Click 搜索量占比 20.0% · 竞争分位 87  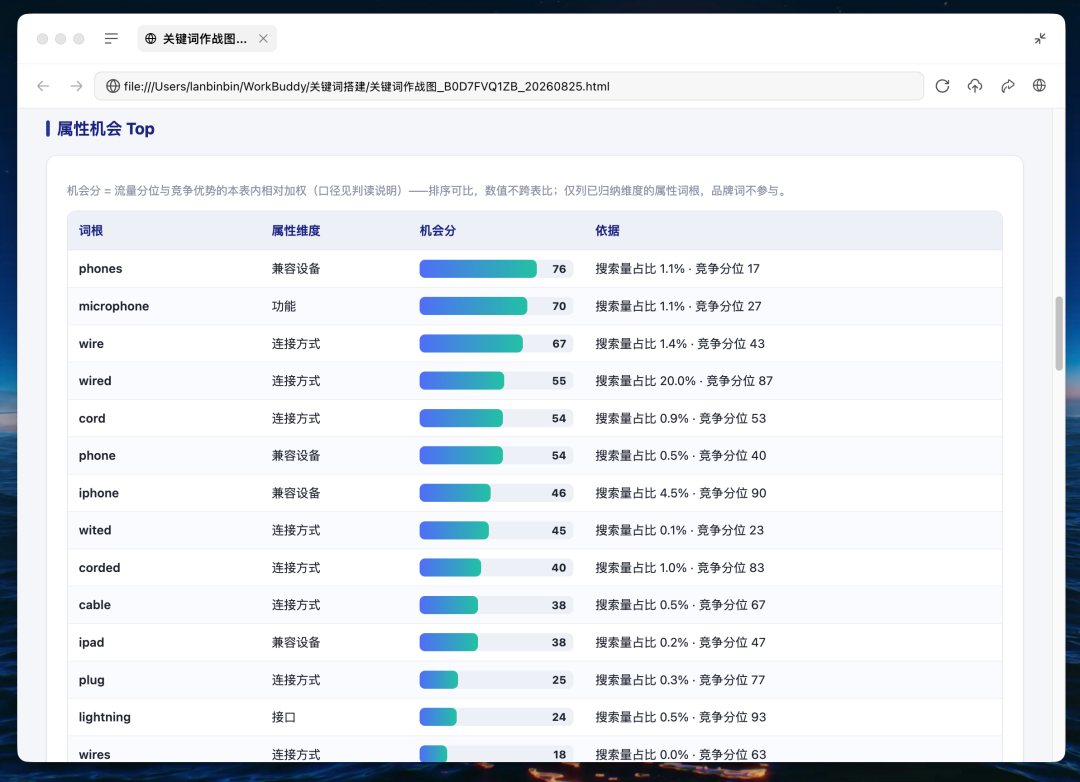click(x=684, y=380)
